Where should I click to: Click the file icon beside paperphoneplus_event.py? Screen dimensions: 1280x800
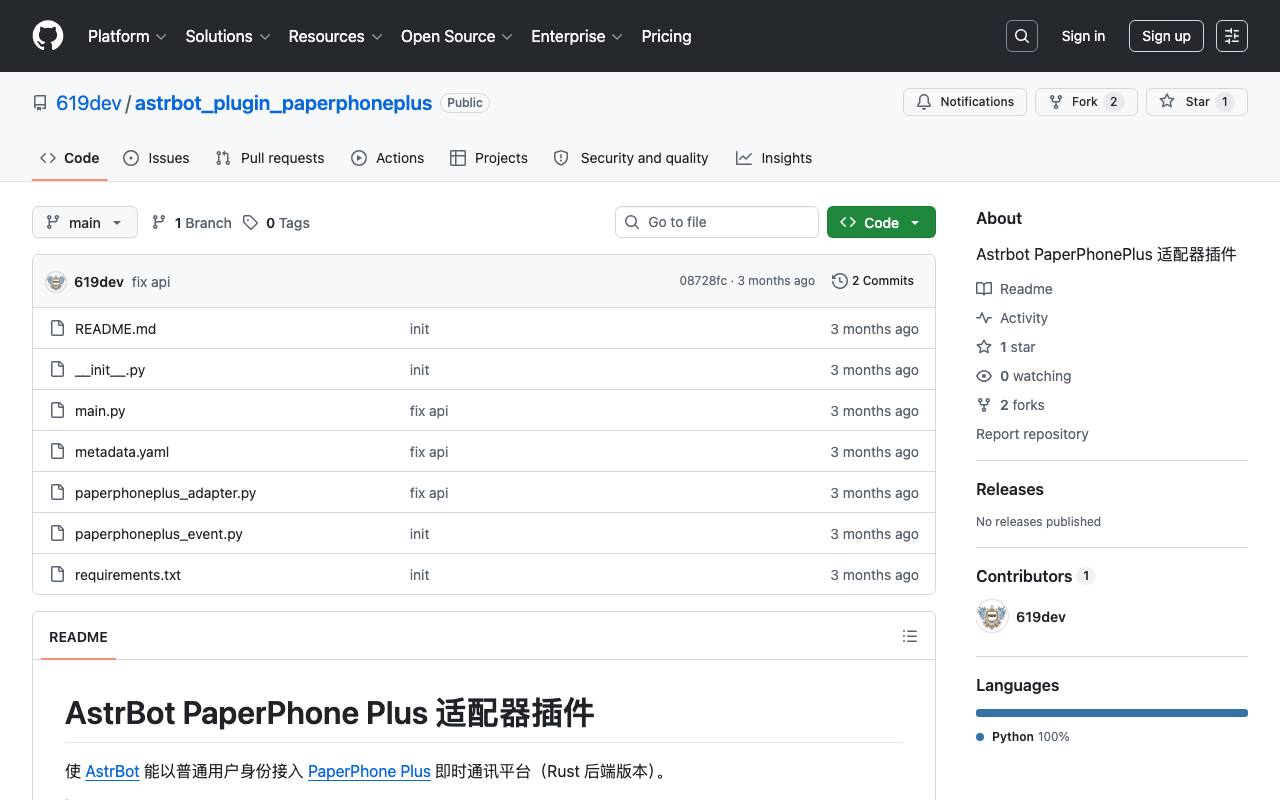click(57, 534)
